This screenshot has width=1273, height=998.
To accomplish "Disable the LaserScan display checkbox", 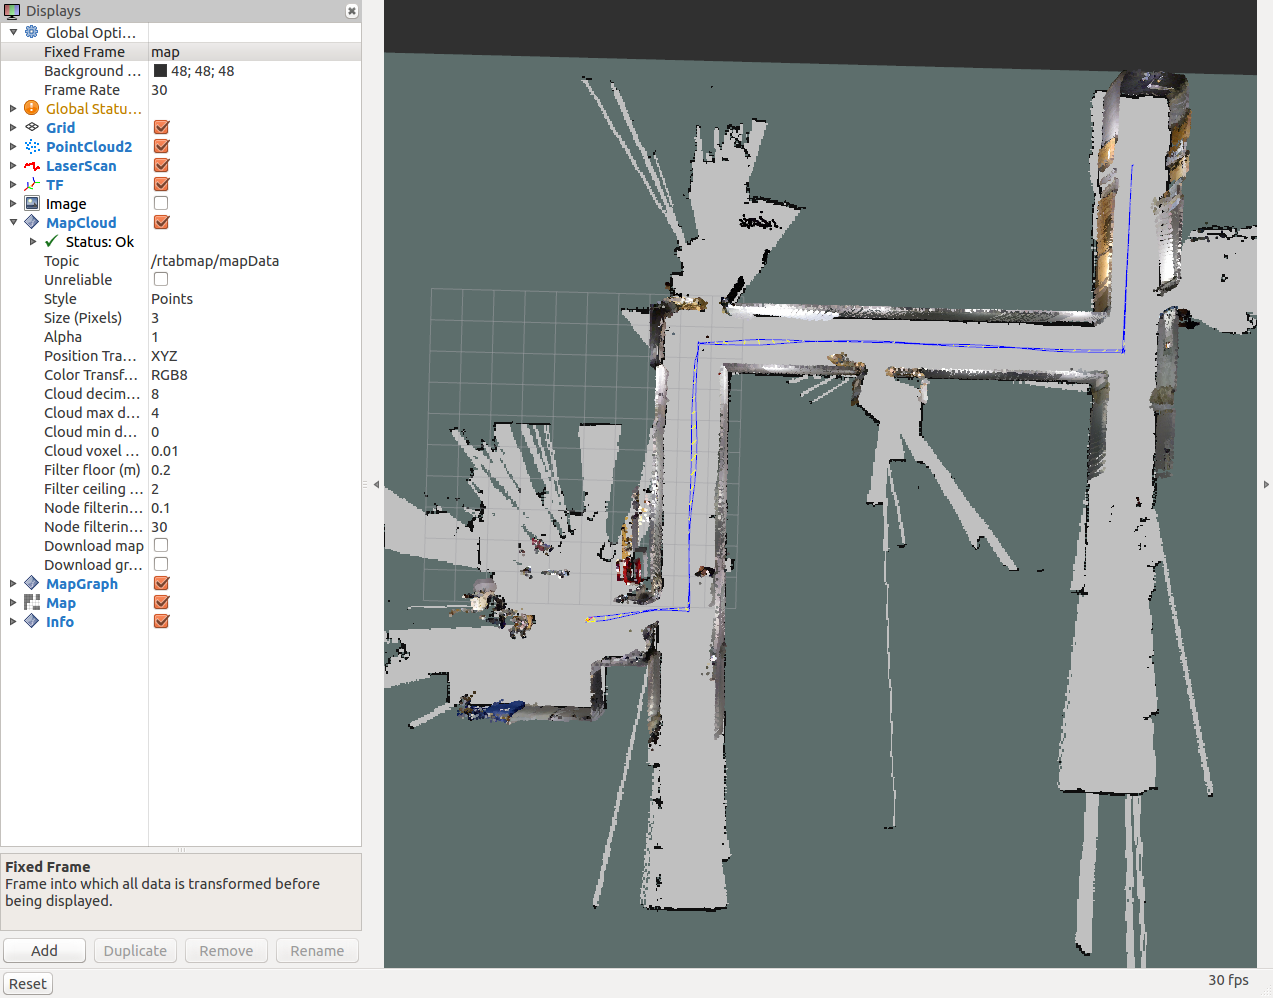I will point(161,166).
